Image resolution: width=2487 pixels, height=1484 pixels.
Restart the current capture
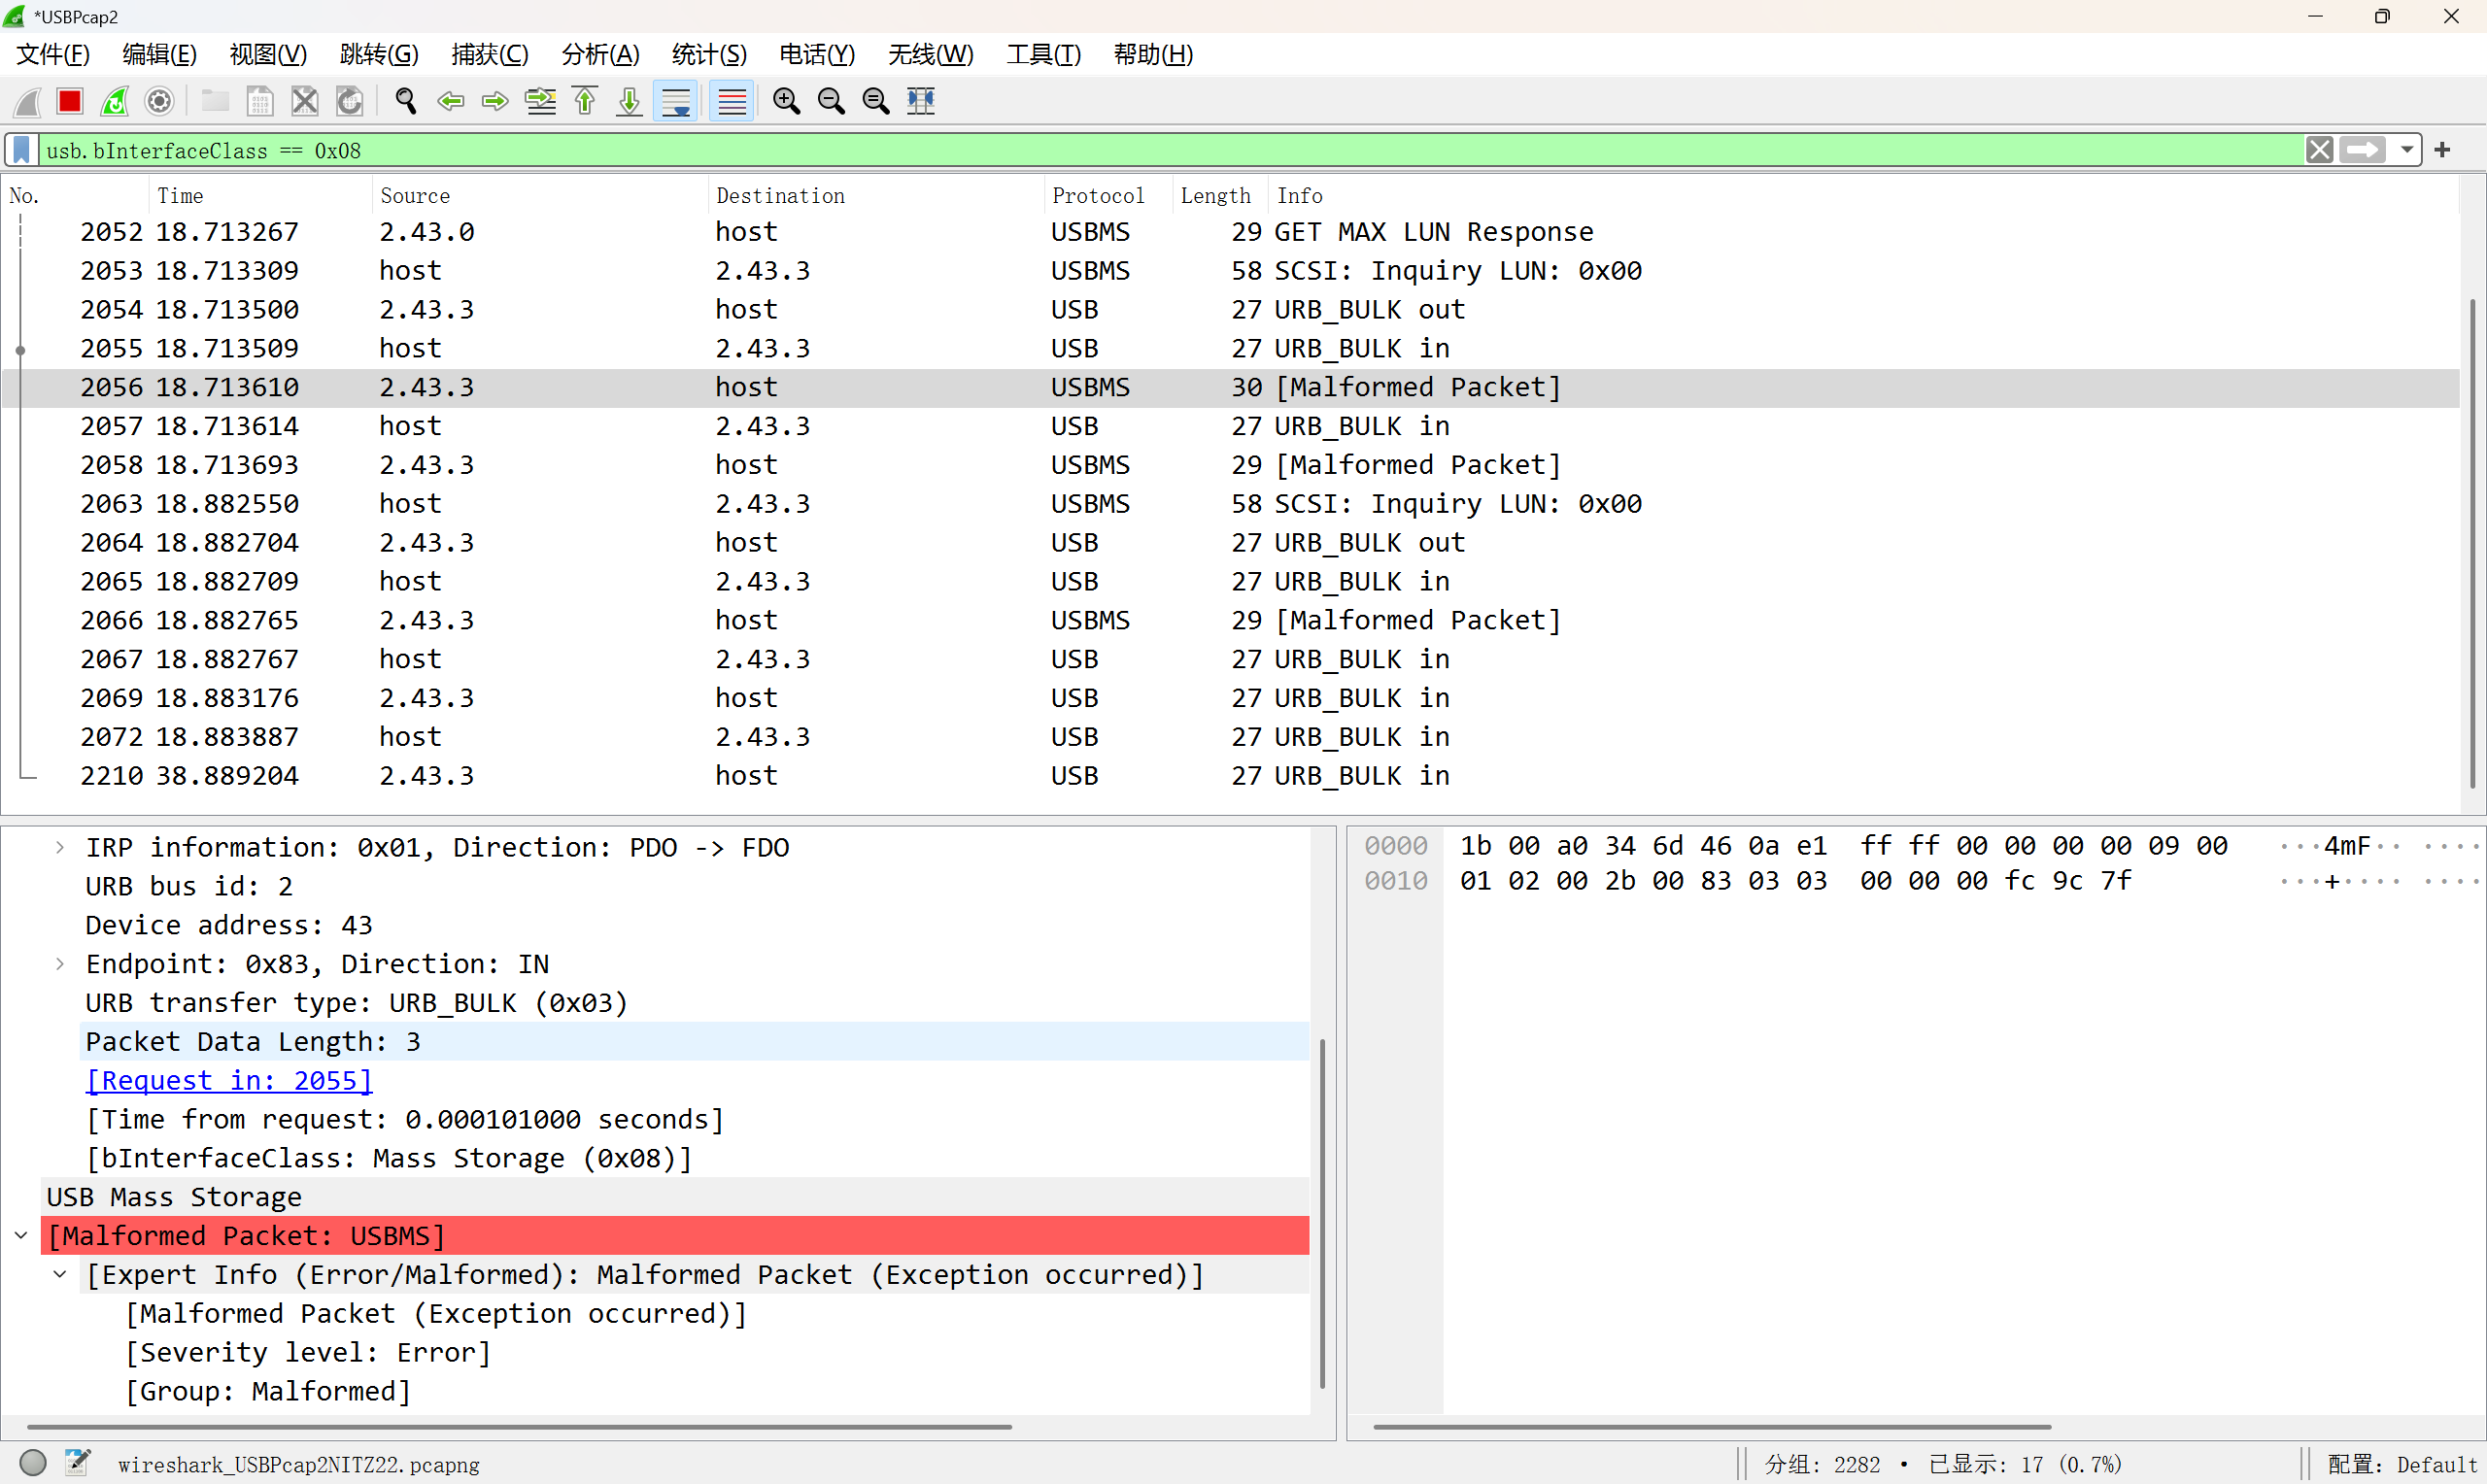coord(115,101)
